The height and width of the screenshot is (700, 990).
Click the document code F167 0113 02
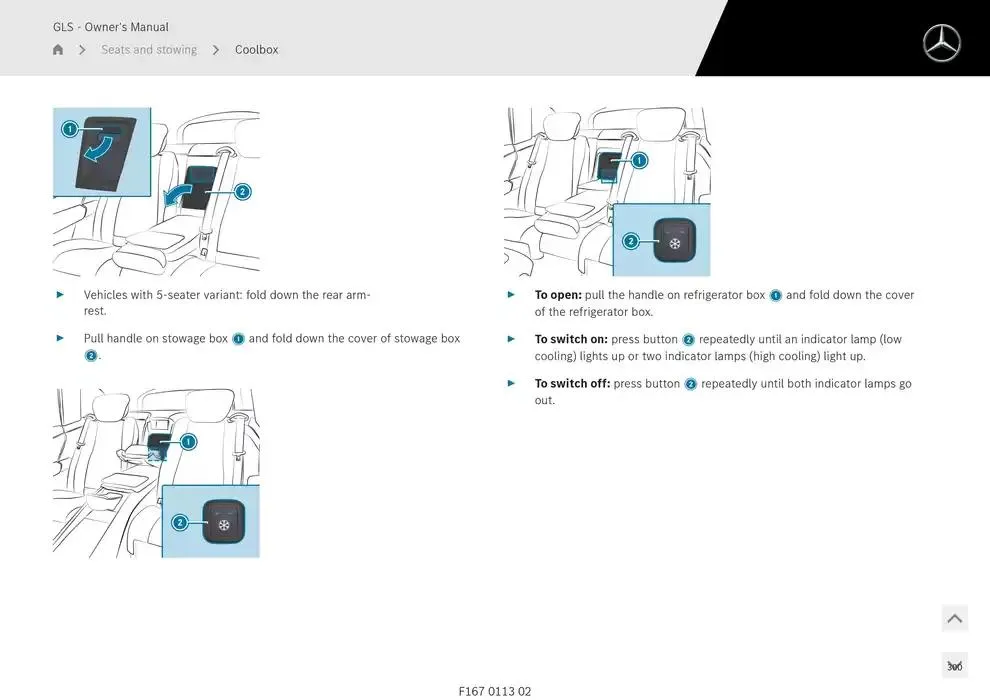[495, 691]
